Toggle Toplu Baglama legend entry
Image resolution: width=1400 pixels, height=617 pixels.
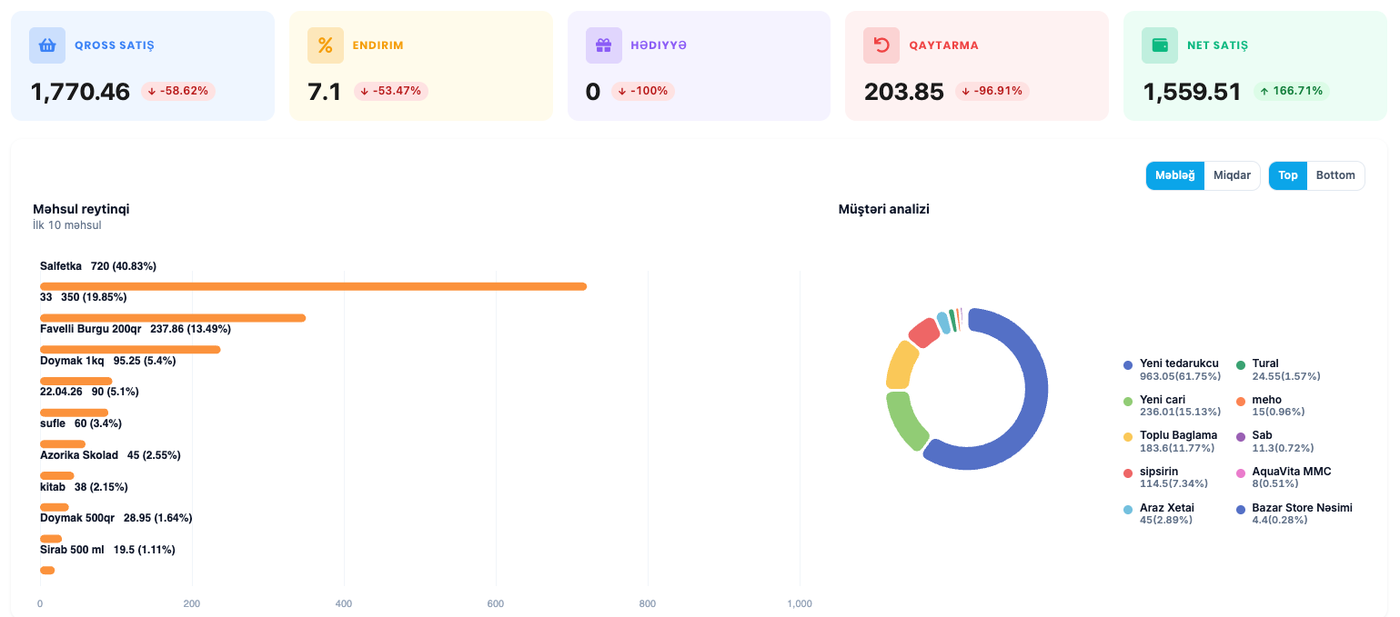[x=1170, y=441]
